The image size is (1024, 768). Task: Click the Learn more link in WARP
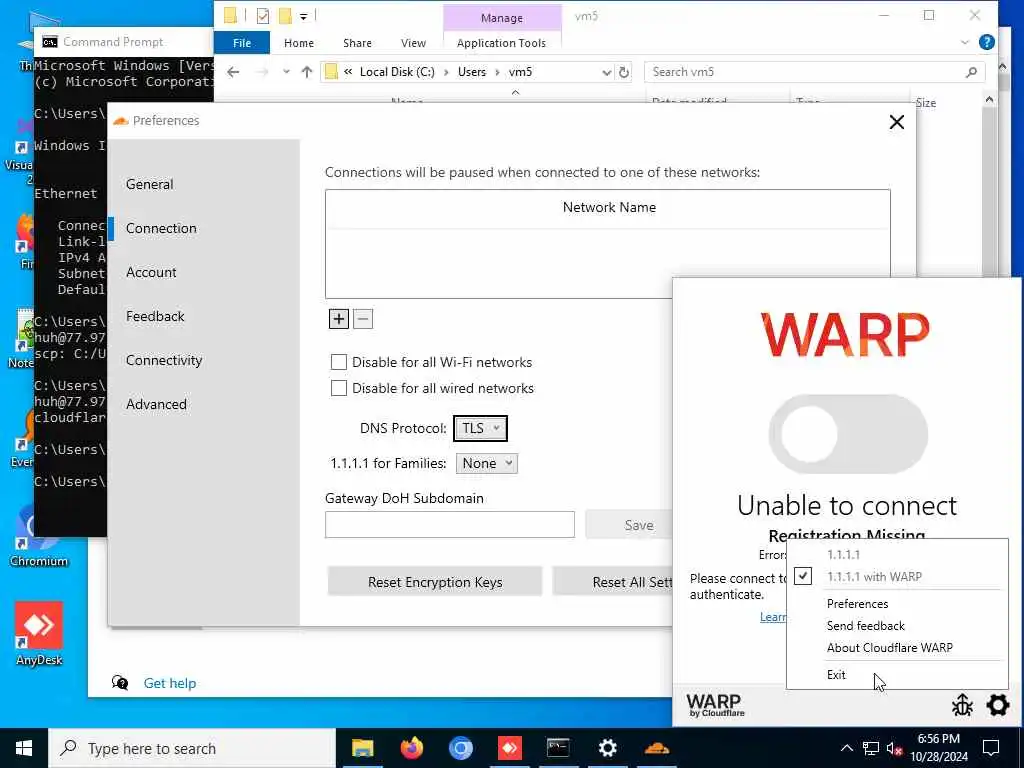773,617
